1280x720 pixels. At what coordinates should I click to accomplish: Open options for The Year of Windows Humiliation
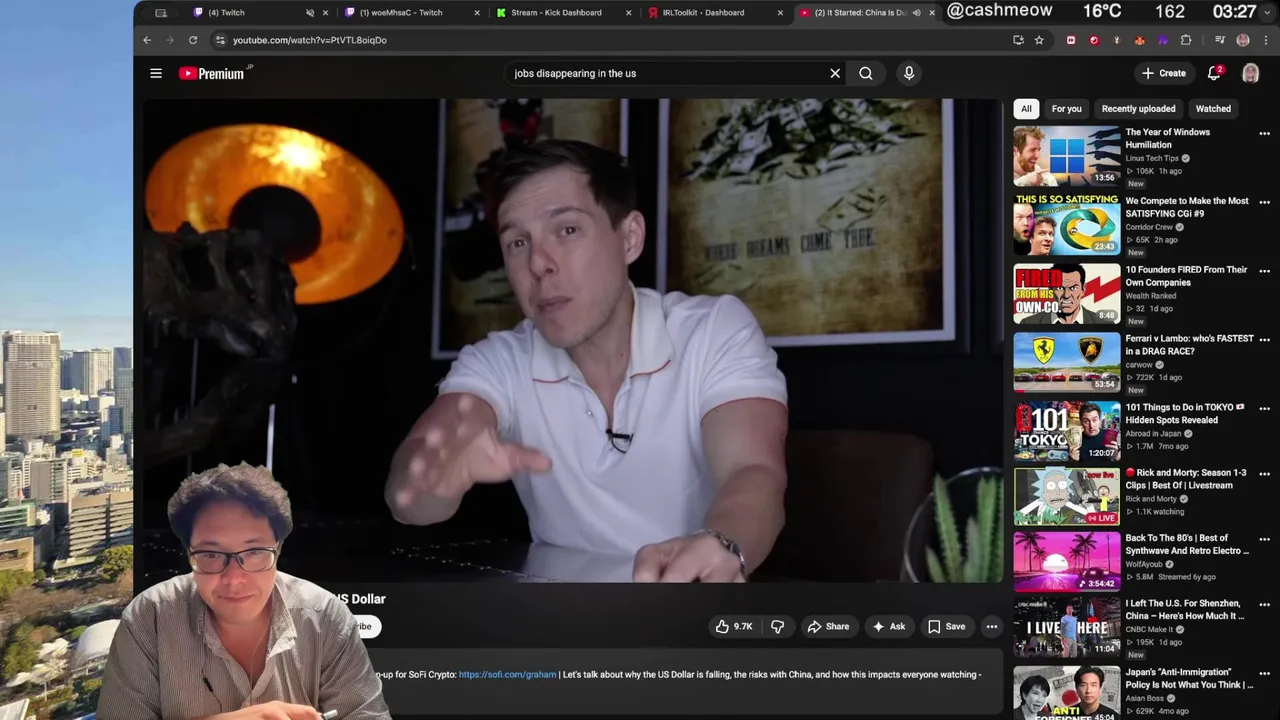(x=1264, y=133)
